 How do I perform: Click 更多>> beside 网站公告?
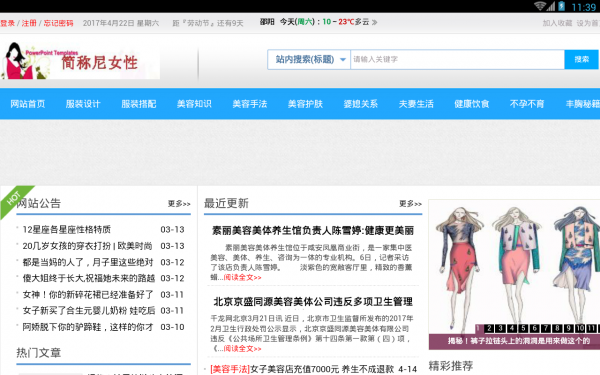click(179, 204)
